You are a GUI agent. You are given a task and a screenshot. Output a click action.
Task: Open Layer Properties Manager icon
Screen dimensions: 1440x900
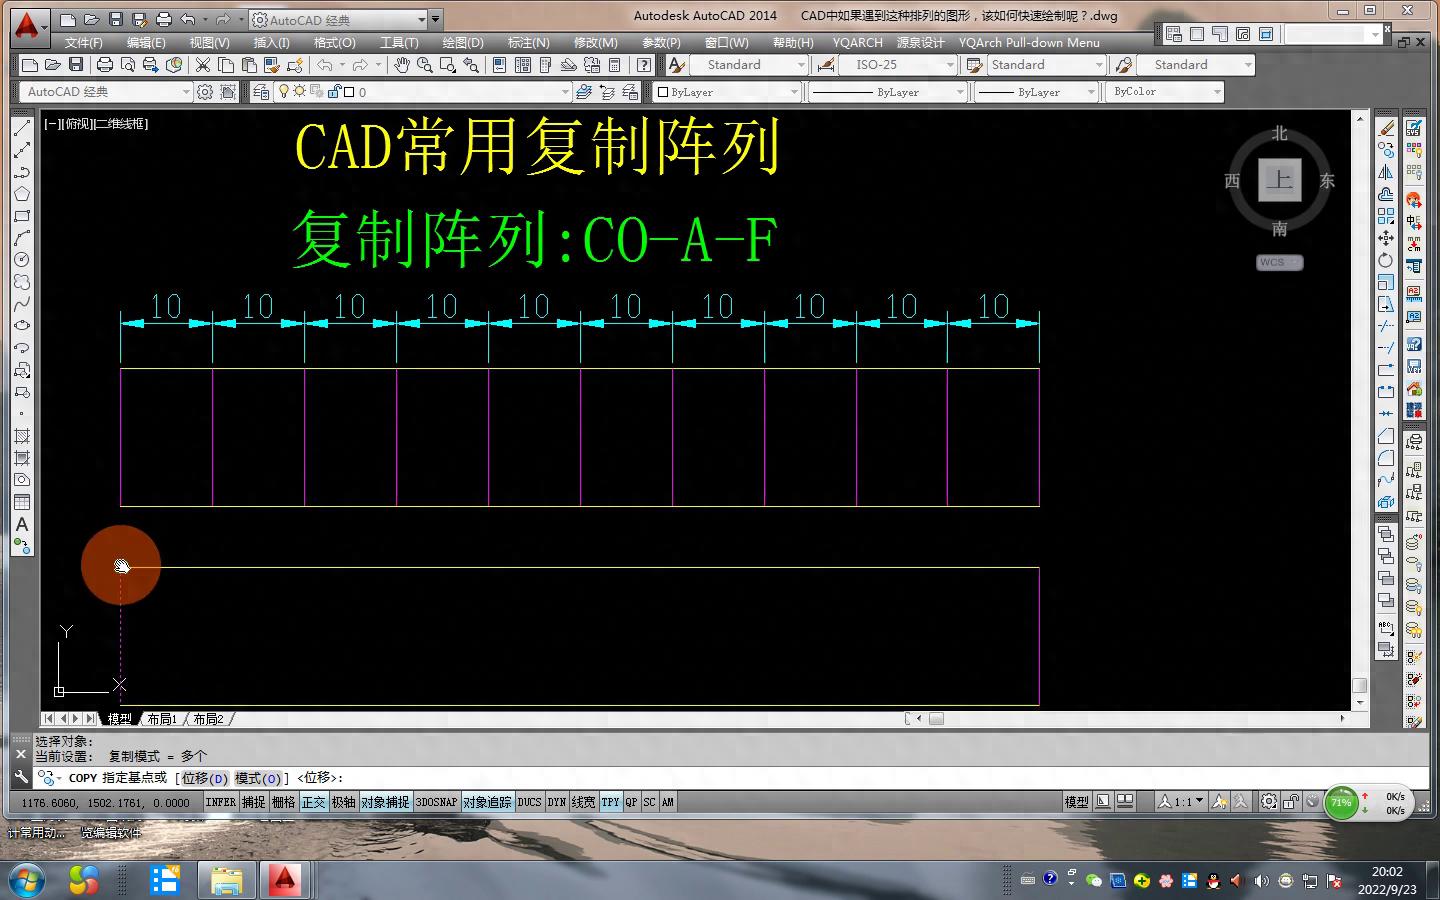[x=260, y=92]
